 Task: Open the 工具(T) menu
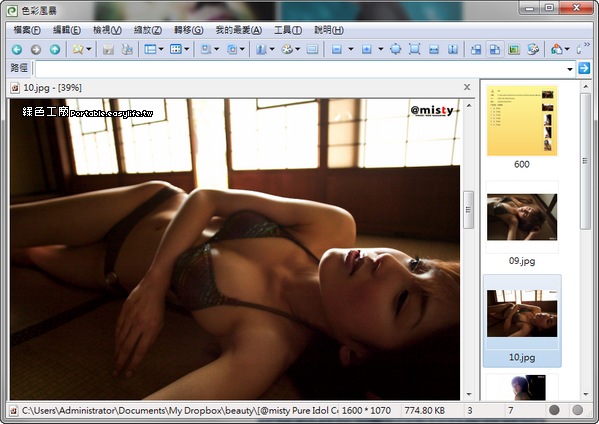(x=288, y=30)
